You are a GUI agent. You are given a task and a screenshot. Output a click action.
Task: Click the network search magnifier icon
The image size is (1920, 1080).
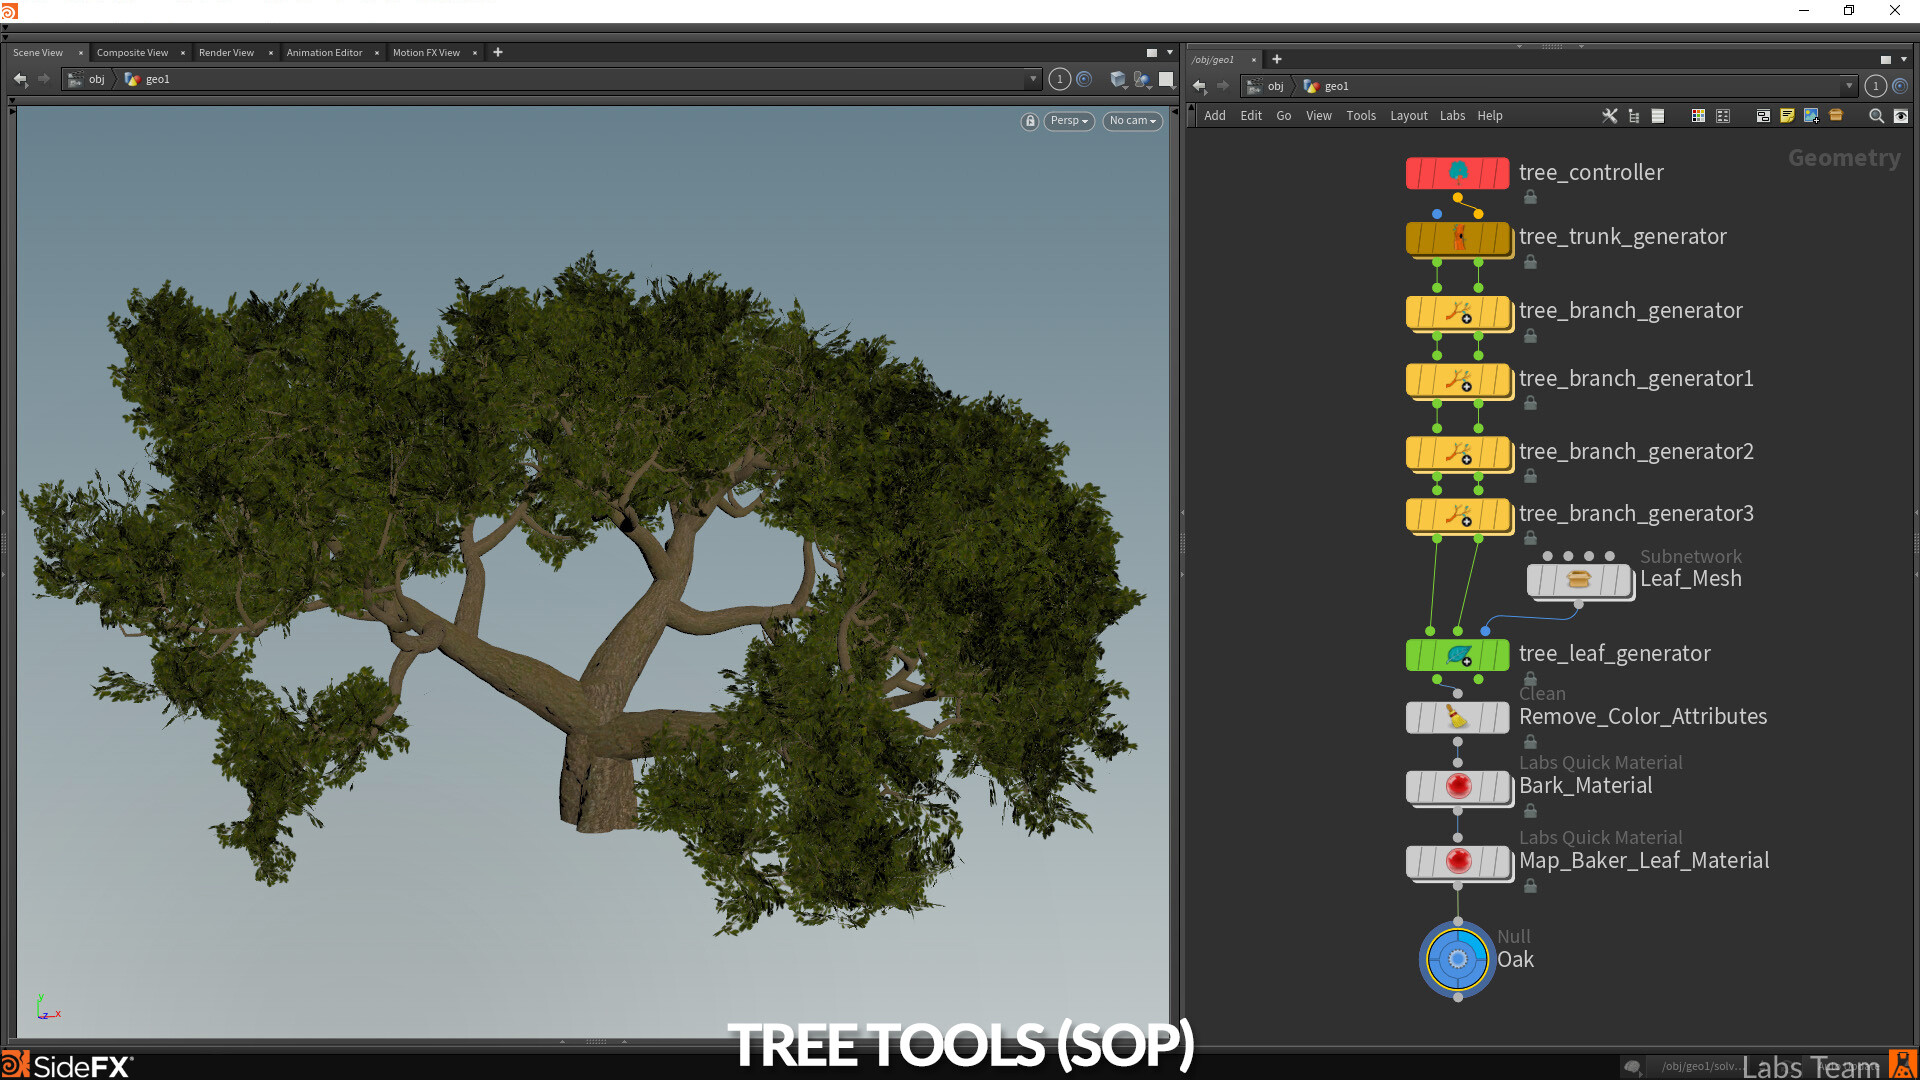(1877, 116)
